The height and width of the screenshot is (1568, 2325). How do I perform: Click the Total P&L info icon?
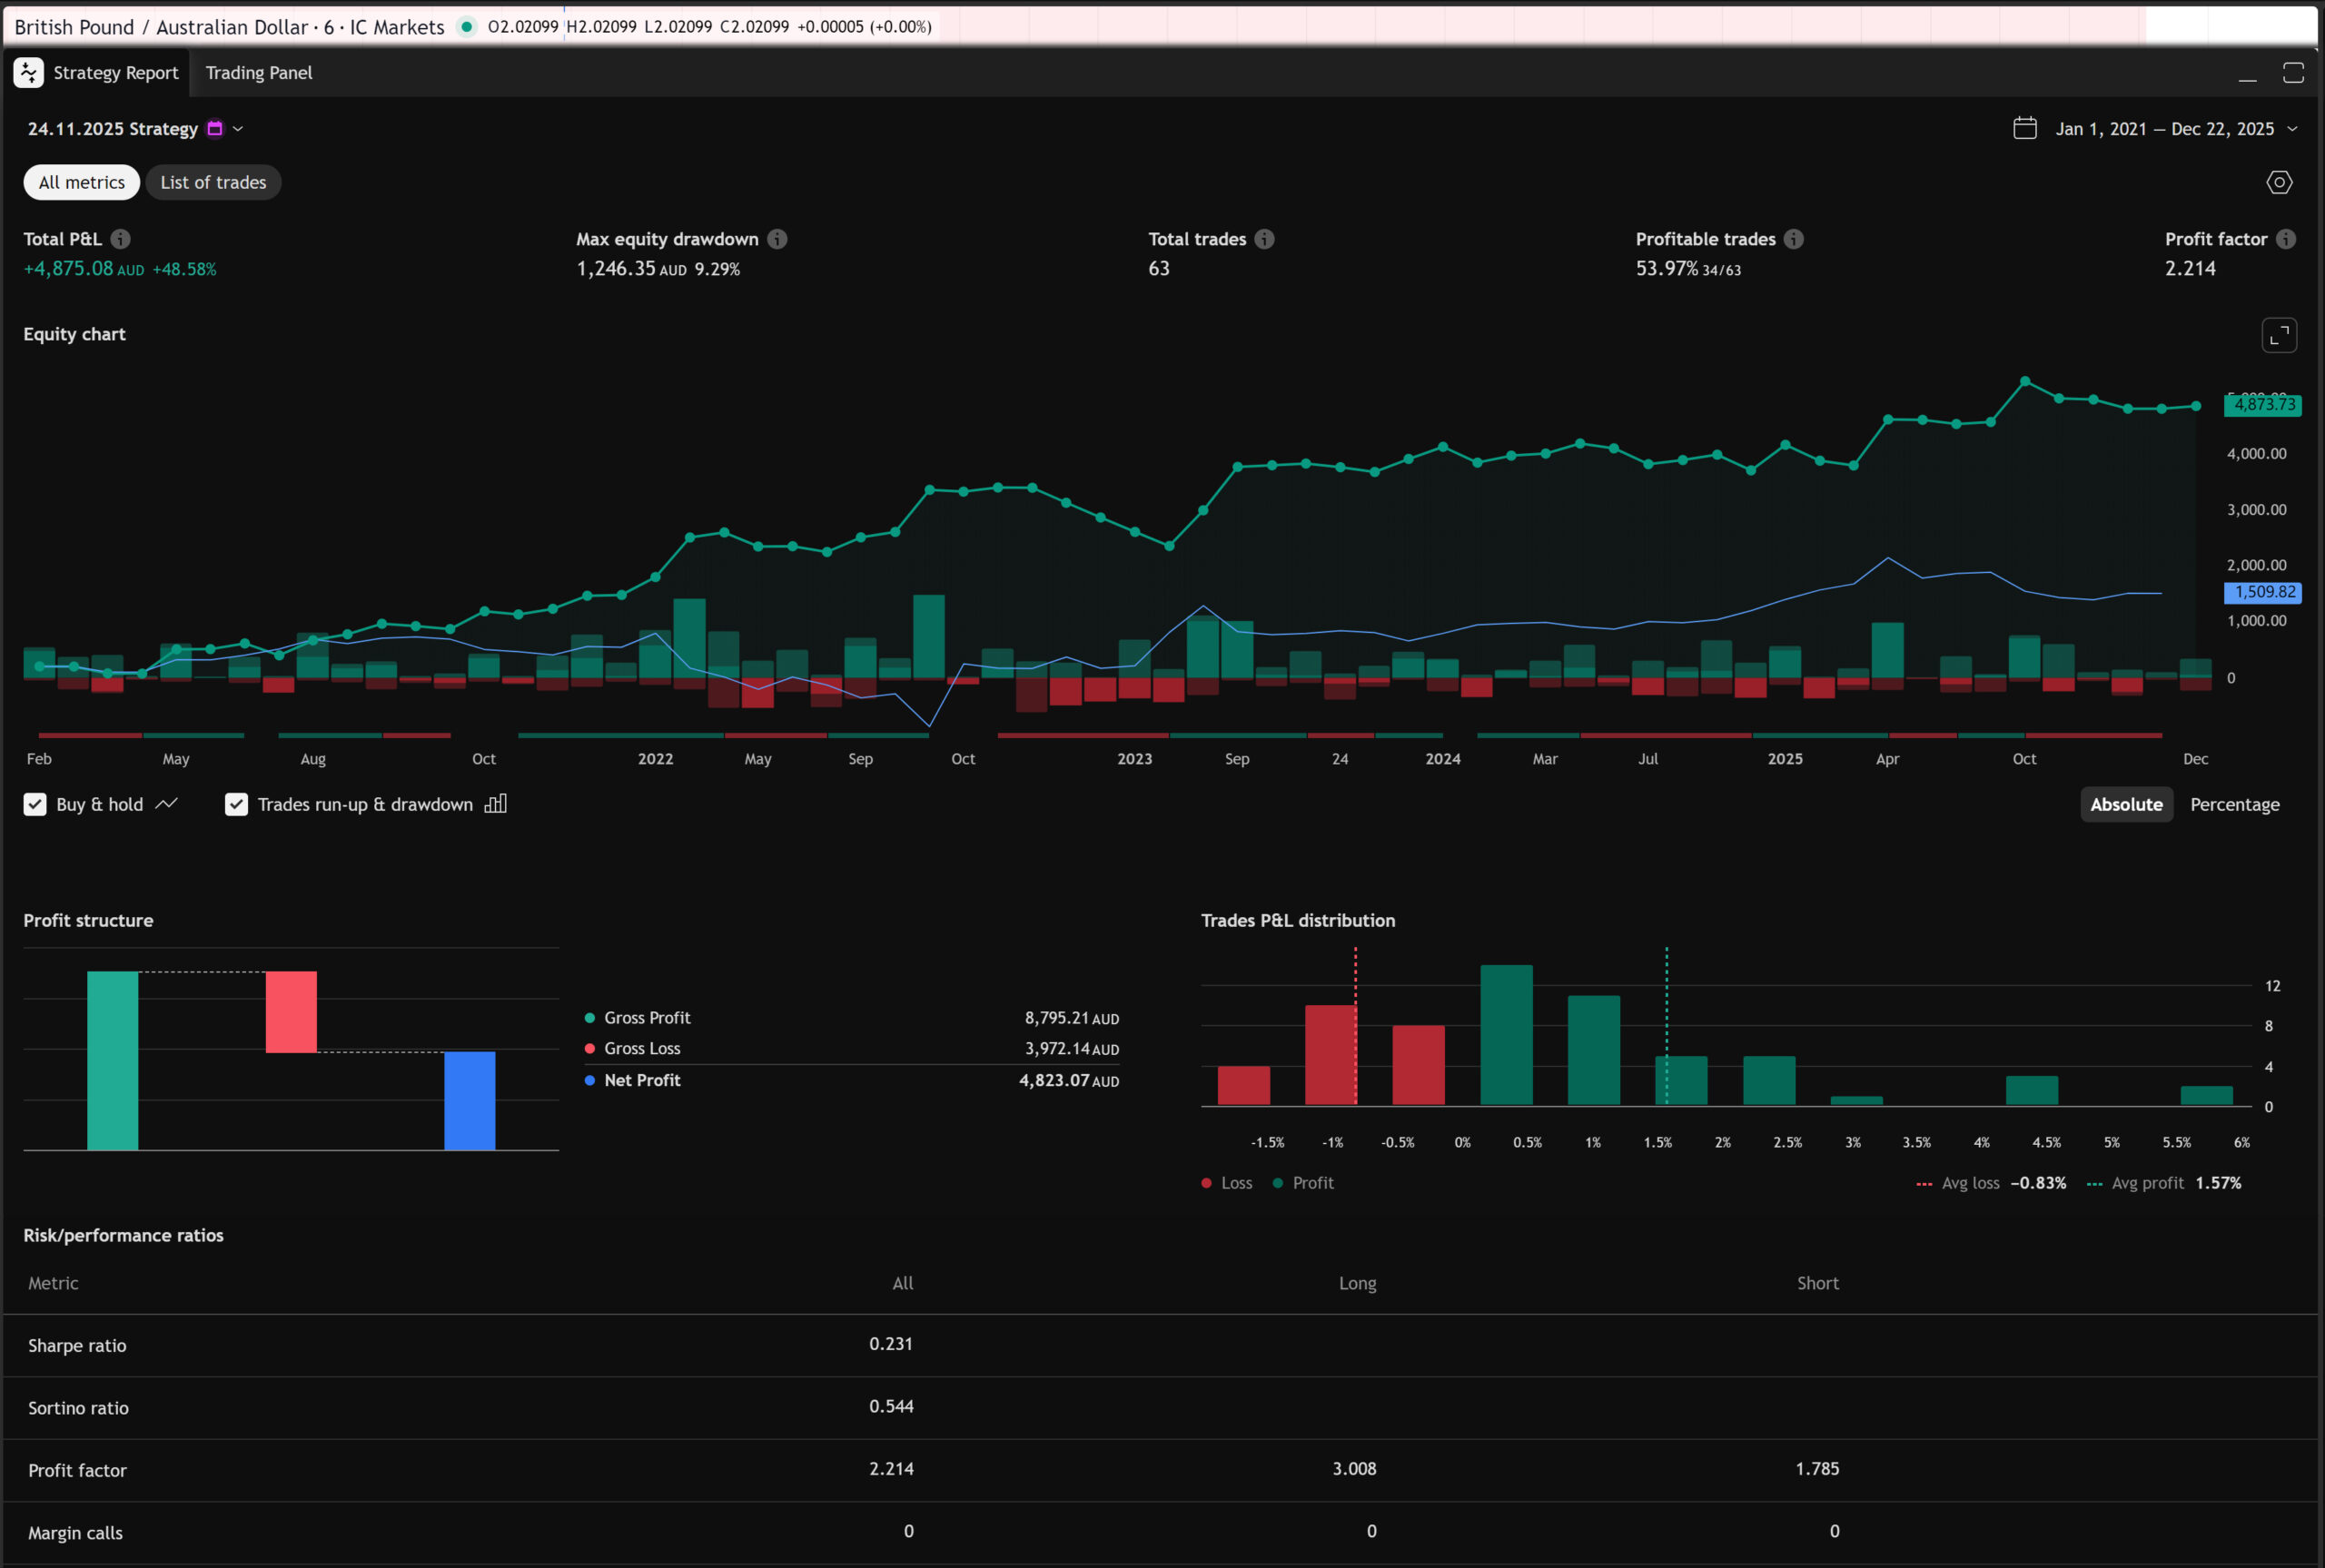(x=120, y=239)
